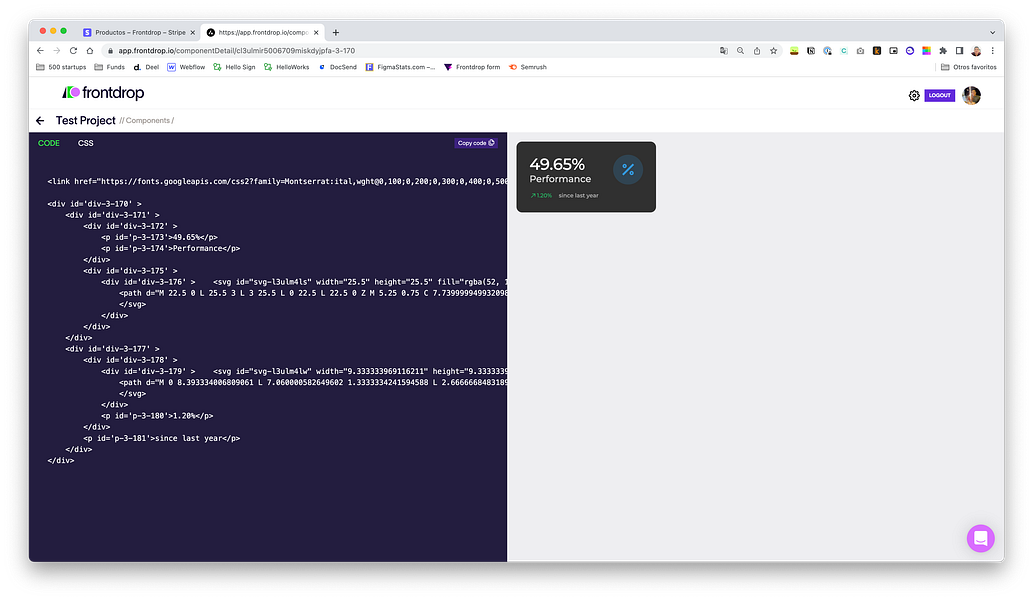The width and height of the screenshot is (1033, 600).
Task: Switch to the CODE tab
Action: pos(49,143)
